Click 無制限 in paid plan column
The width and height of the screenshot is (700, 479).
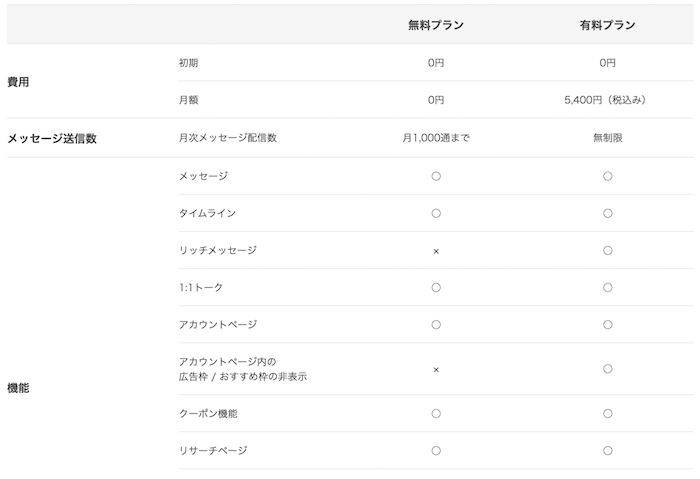click(x=607, y=137)
